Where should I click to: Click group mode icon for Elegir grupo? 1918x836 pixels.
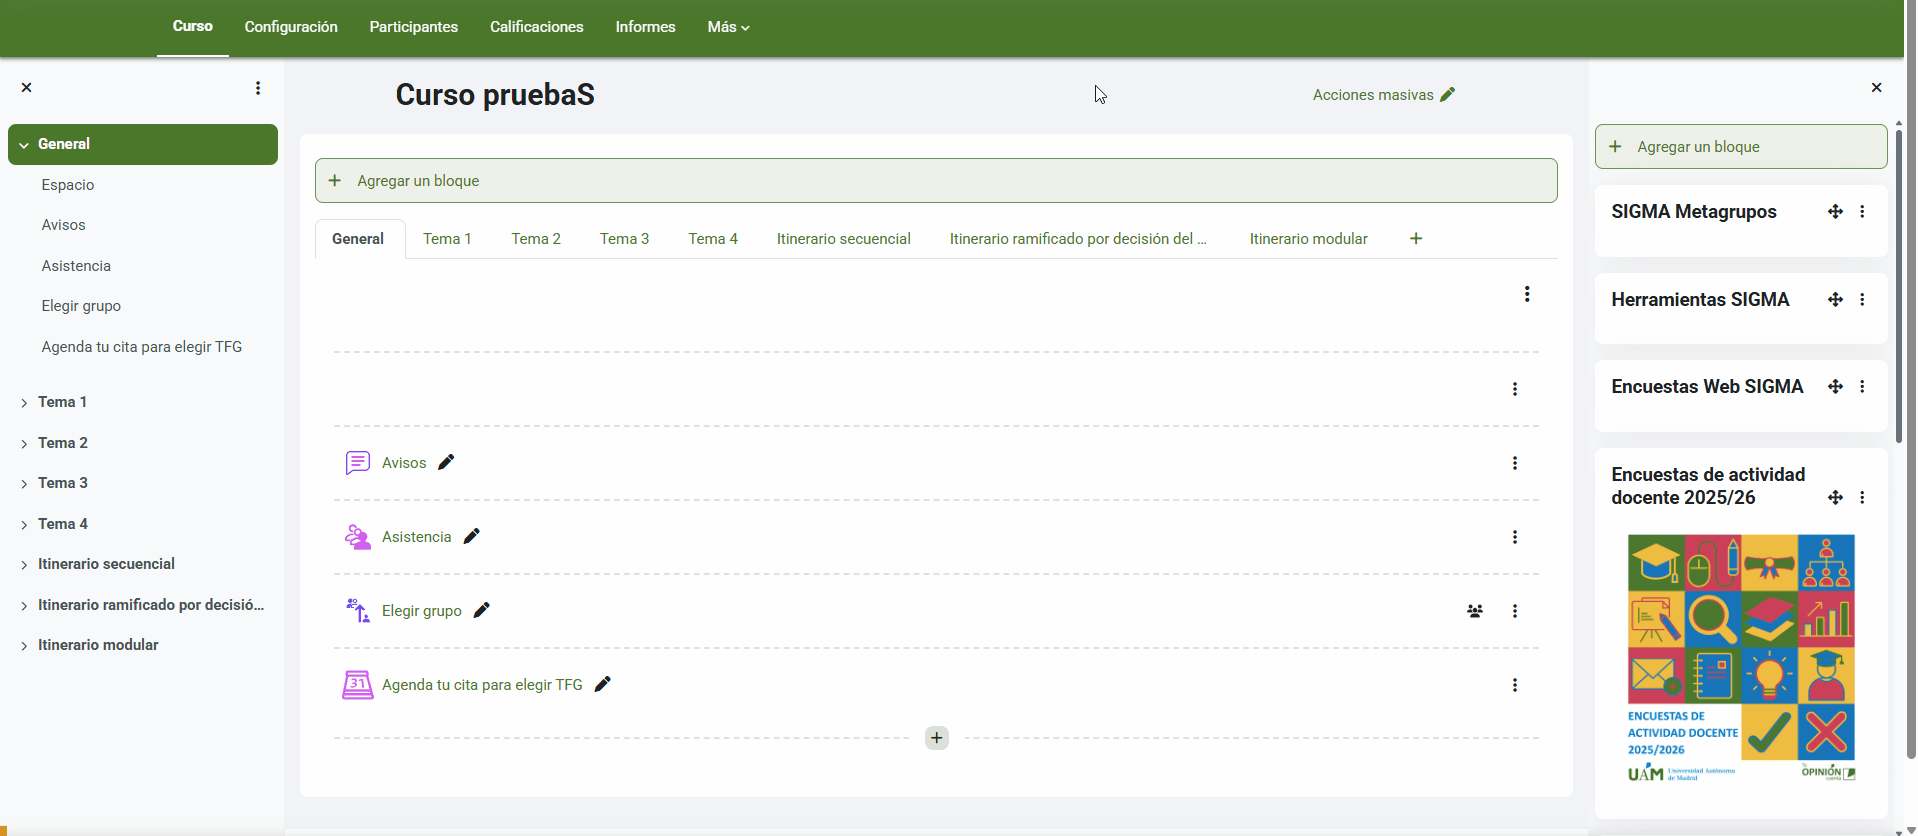(1475, 611)
